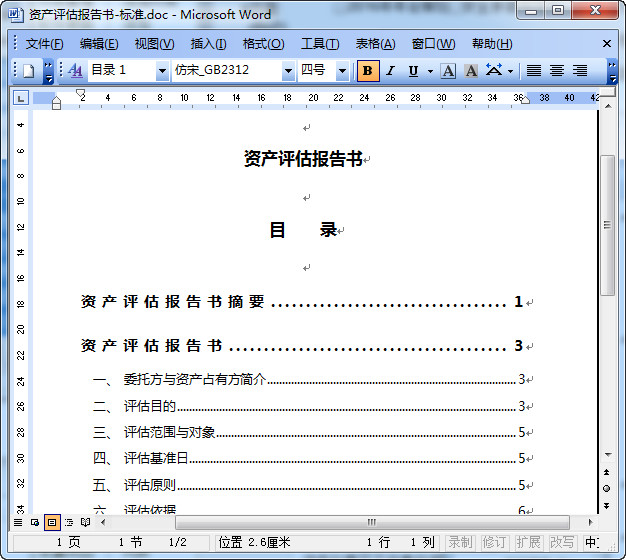Toggle 录制 macro recording in status bar
Image resolution: width=626 pixels, height=560 pixels.
(x=460, y=542)
